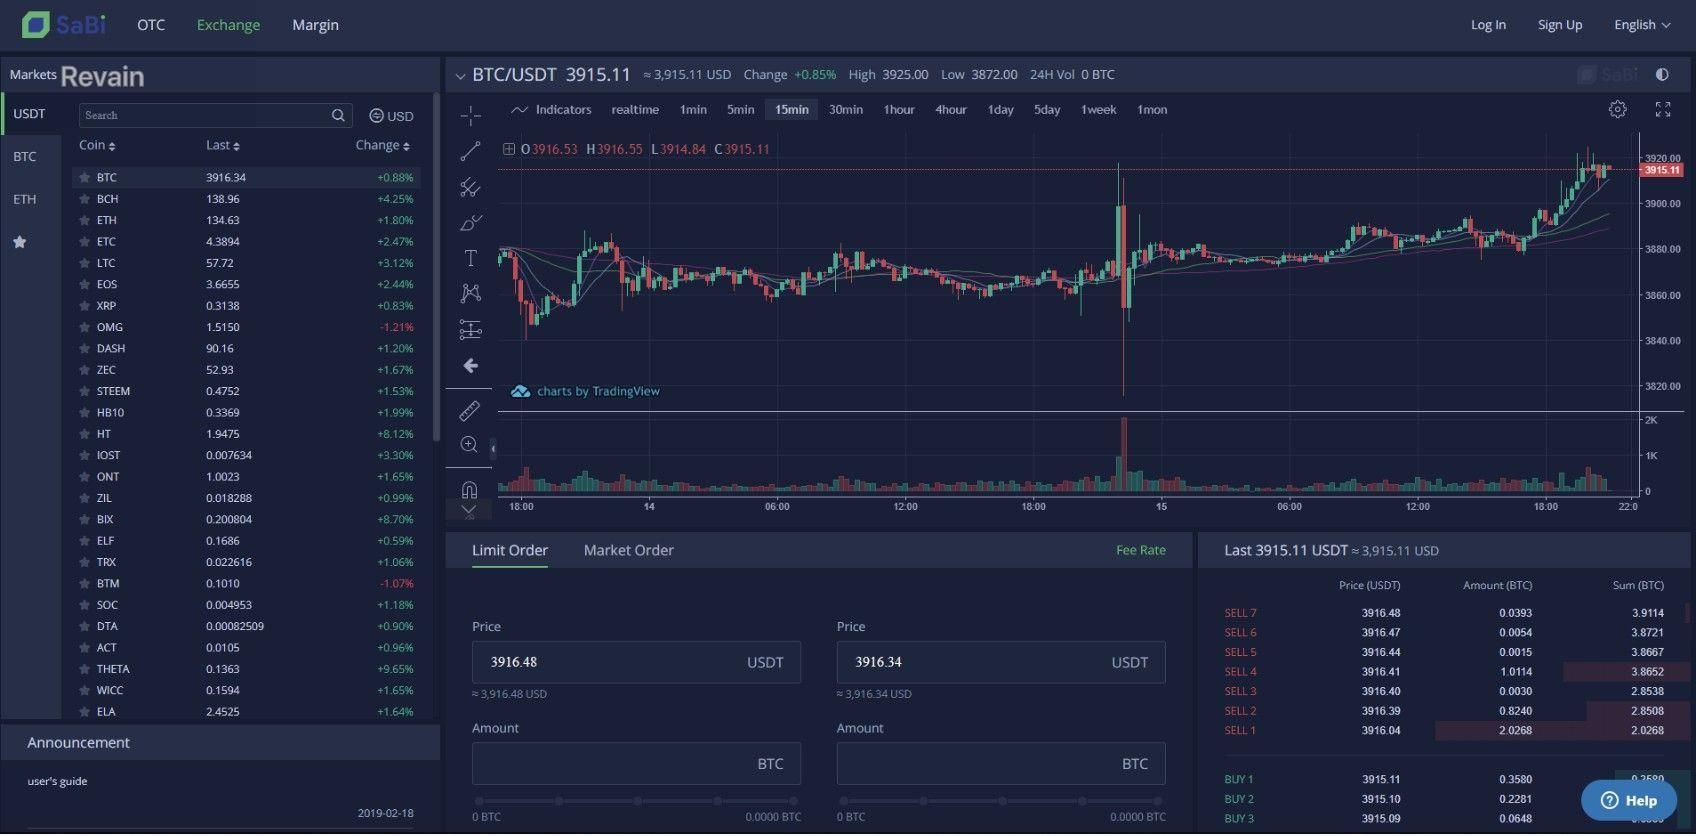
Task: Select the brush drawing tool
Action: 470,223
